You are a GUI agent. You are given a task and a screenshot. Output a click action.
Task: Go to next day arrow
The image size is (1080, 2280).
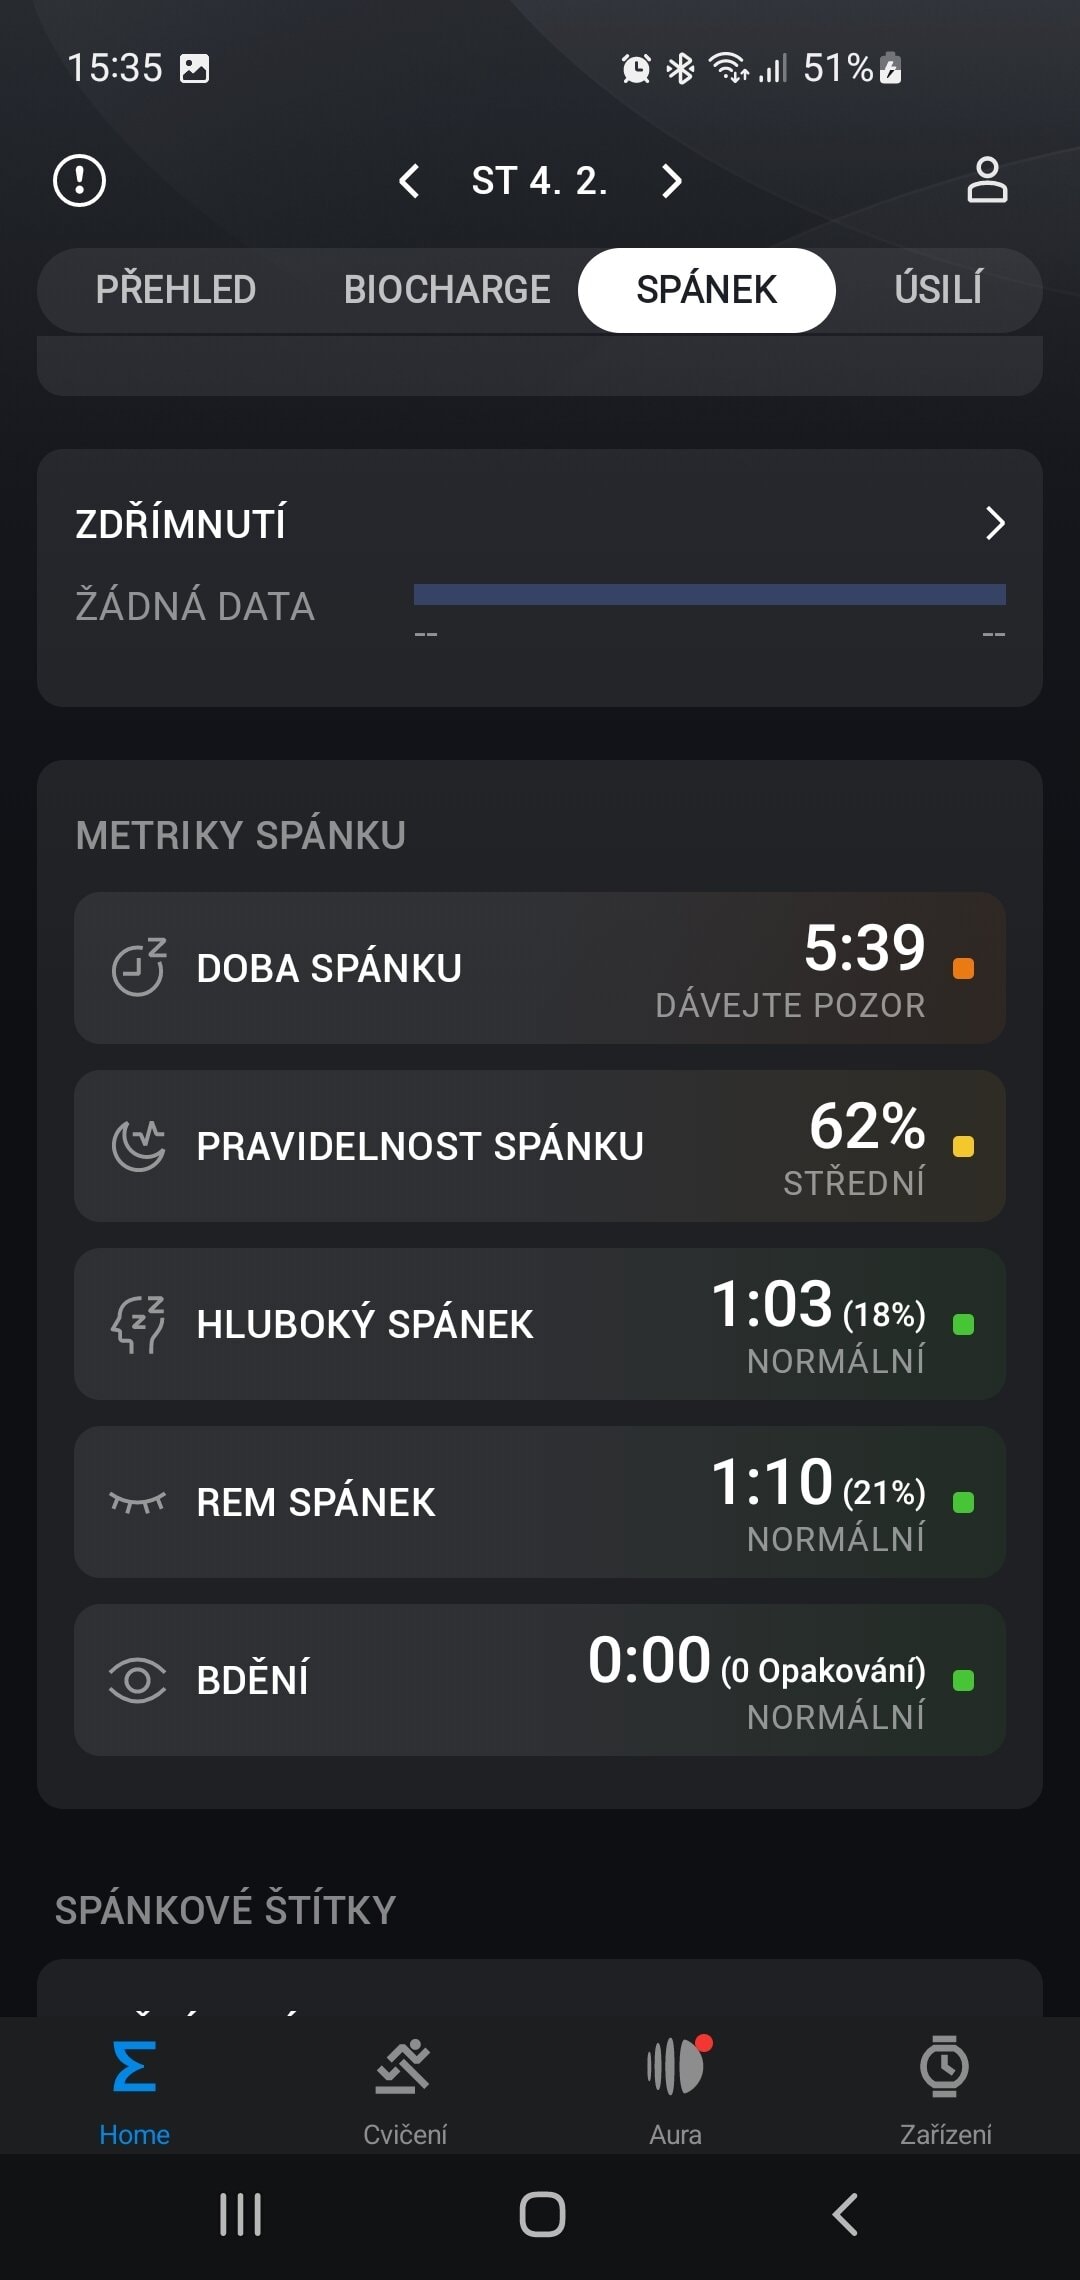point(672,181)
